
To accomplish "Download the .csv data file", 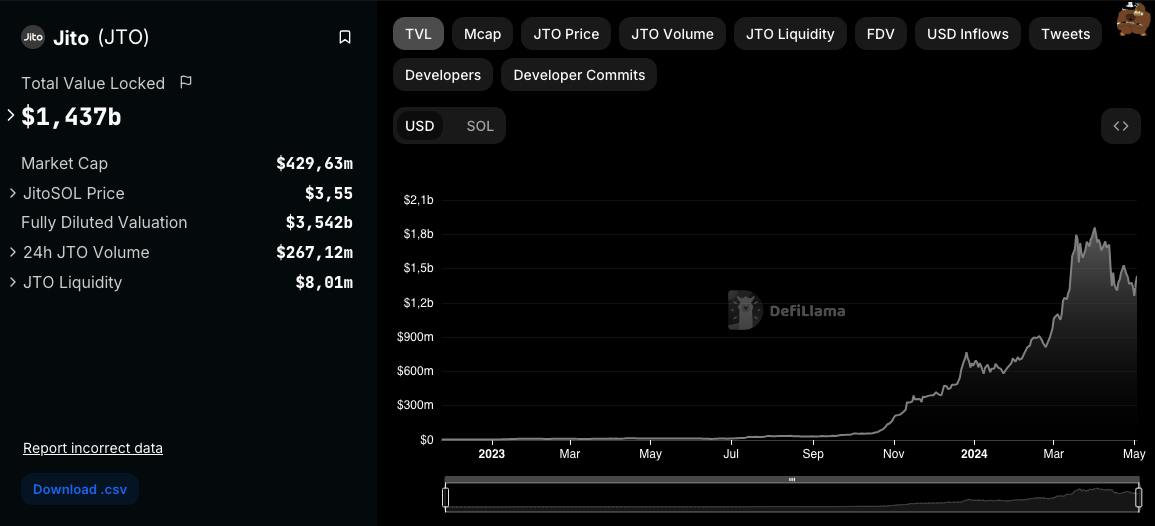I will point(80,489).
